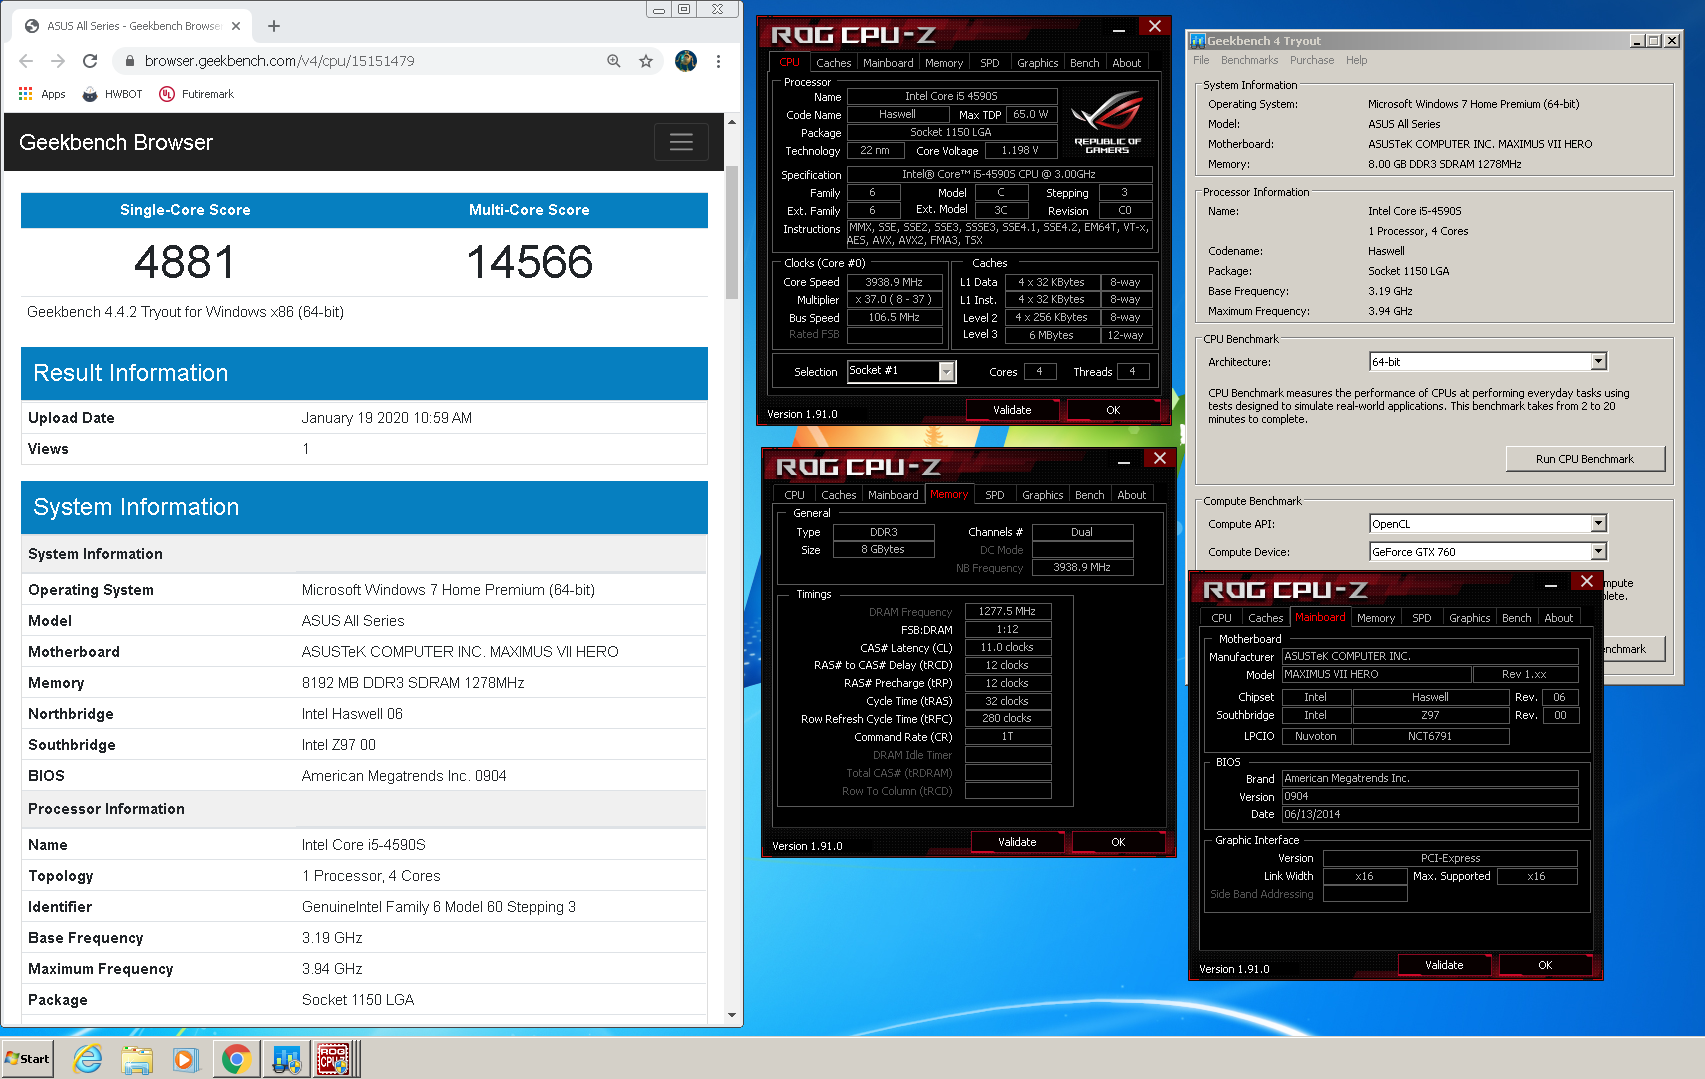
Task: Click Core Speed value 3938.9 MHz
Action: 894,282
